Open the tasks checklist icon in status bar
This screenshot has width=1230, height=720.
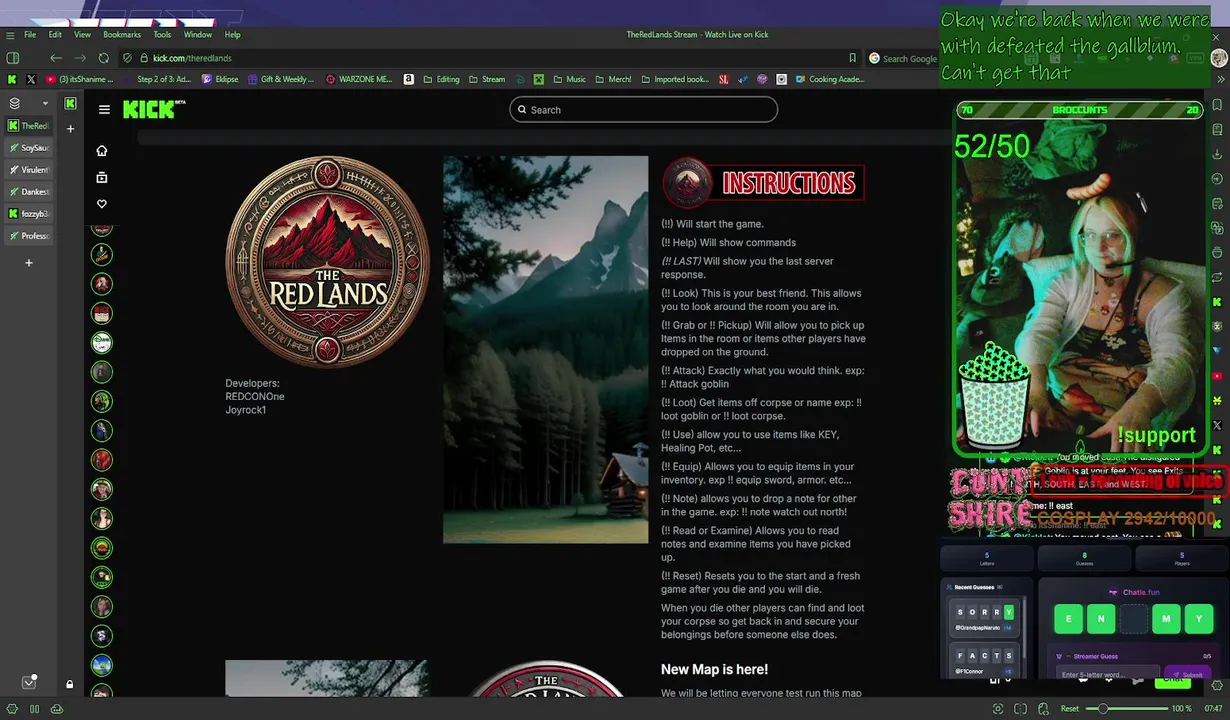tap(29, 682)
